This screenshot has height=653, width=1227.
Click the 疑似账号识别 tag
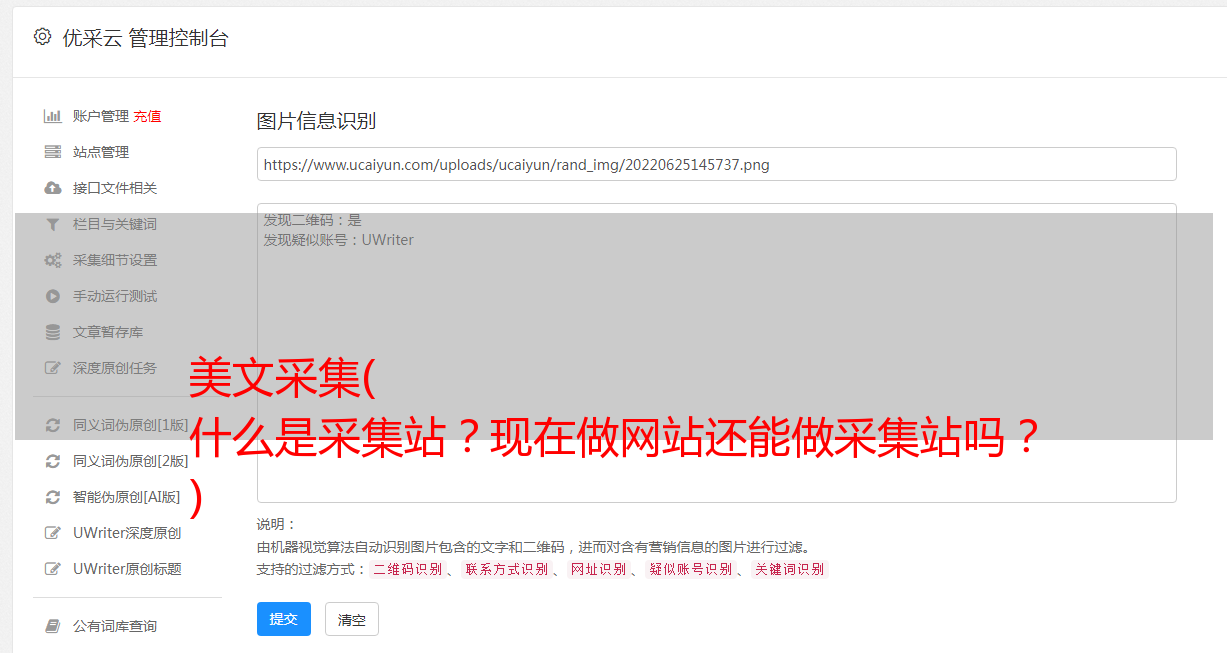(x=690, y=569)
